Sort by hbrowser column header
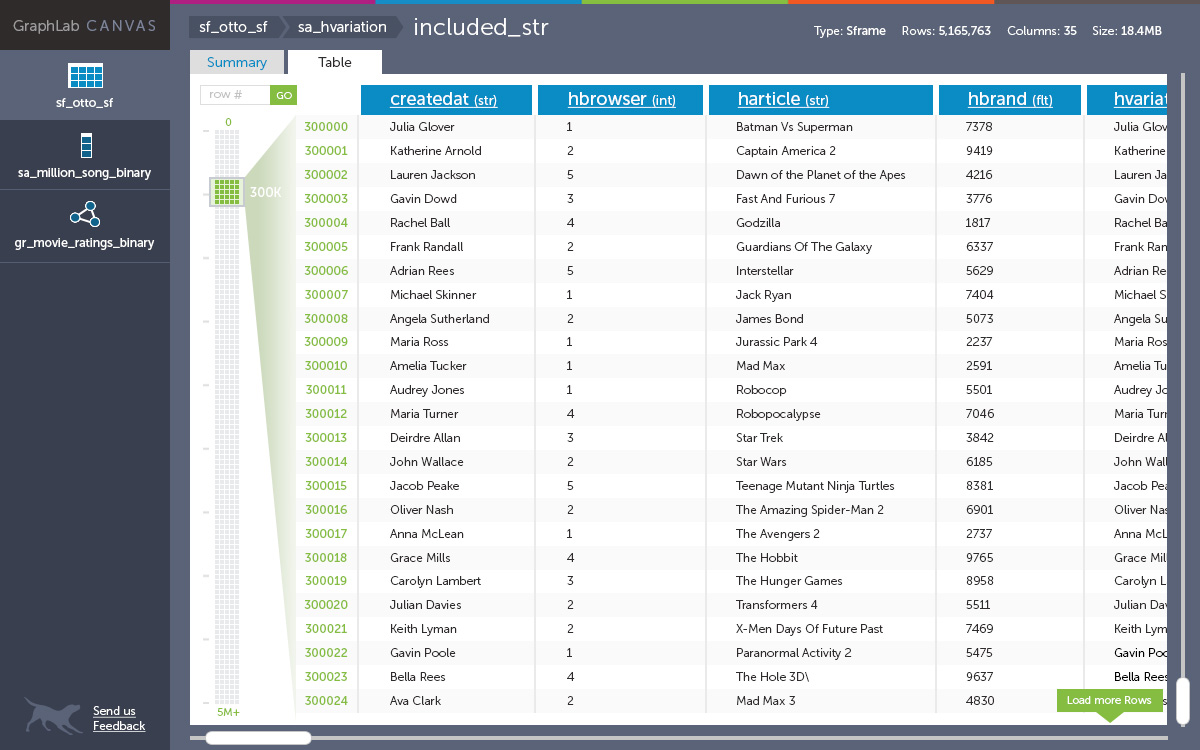Image resolution: width=1200 pixels, height=750 pixels. pyautogui.click(x=621, y=99)
